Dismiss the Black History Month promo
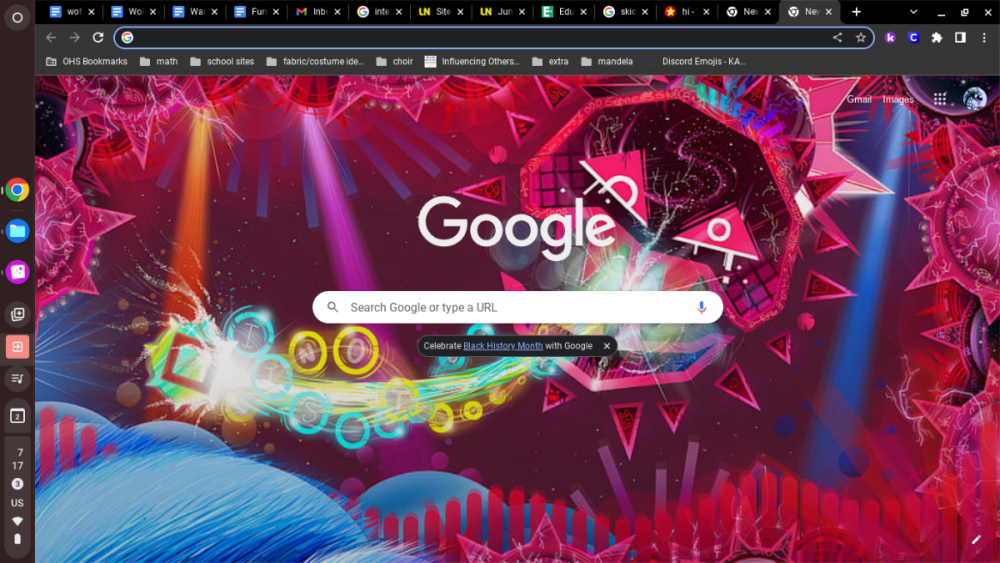 pos(606,346)
